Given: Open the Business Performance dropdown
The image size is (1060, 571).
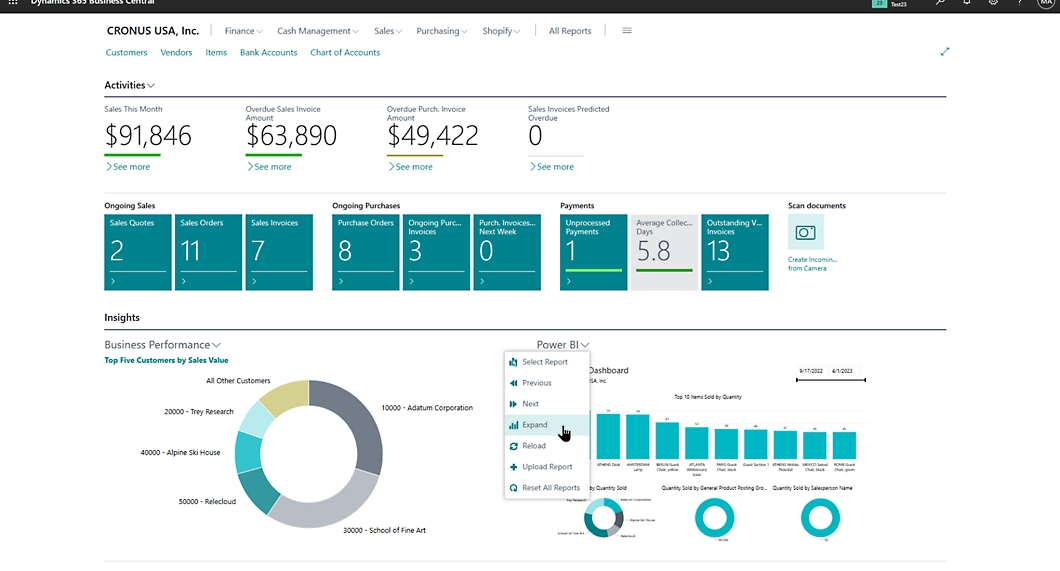Looking at the screenshot, I should pyautogui.click(x=162, y=345).
